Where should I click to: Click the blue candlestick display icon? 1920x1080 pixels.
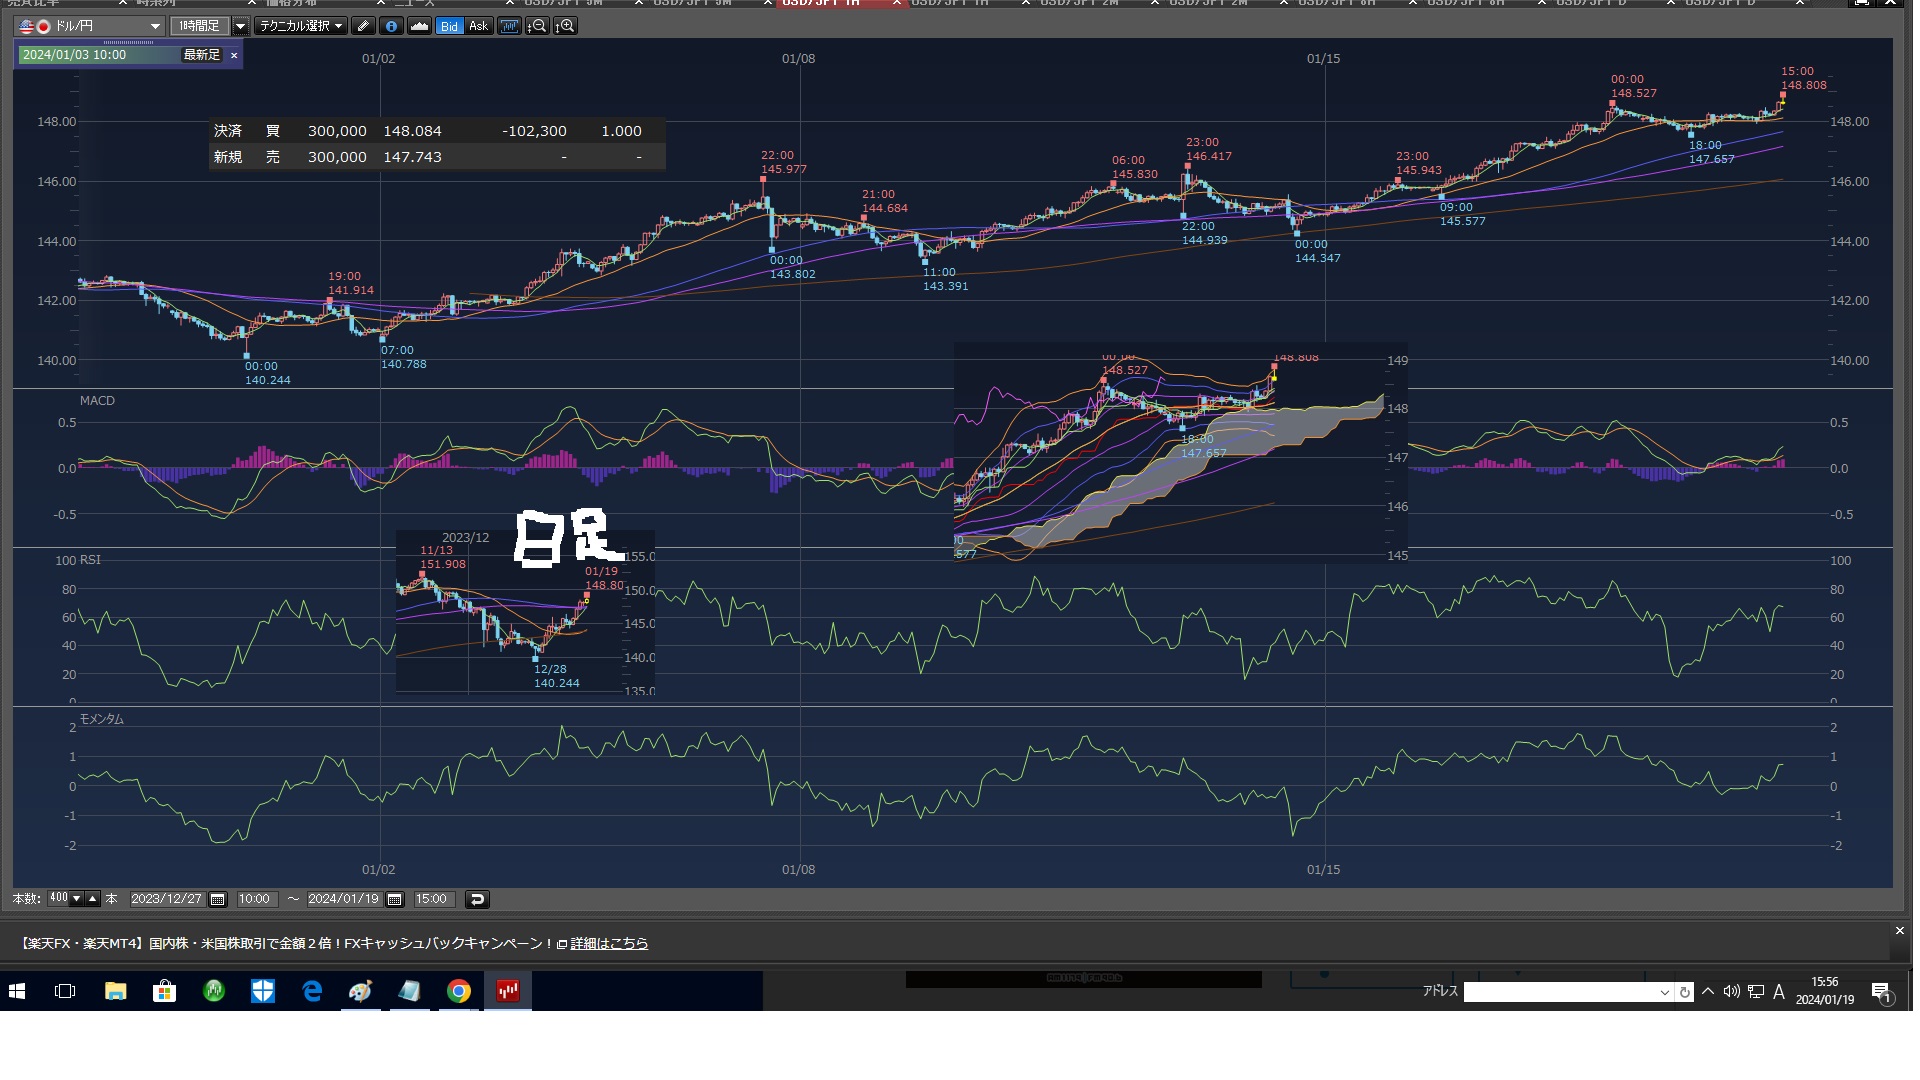509,26
